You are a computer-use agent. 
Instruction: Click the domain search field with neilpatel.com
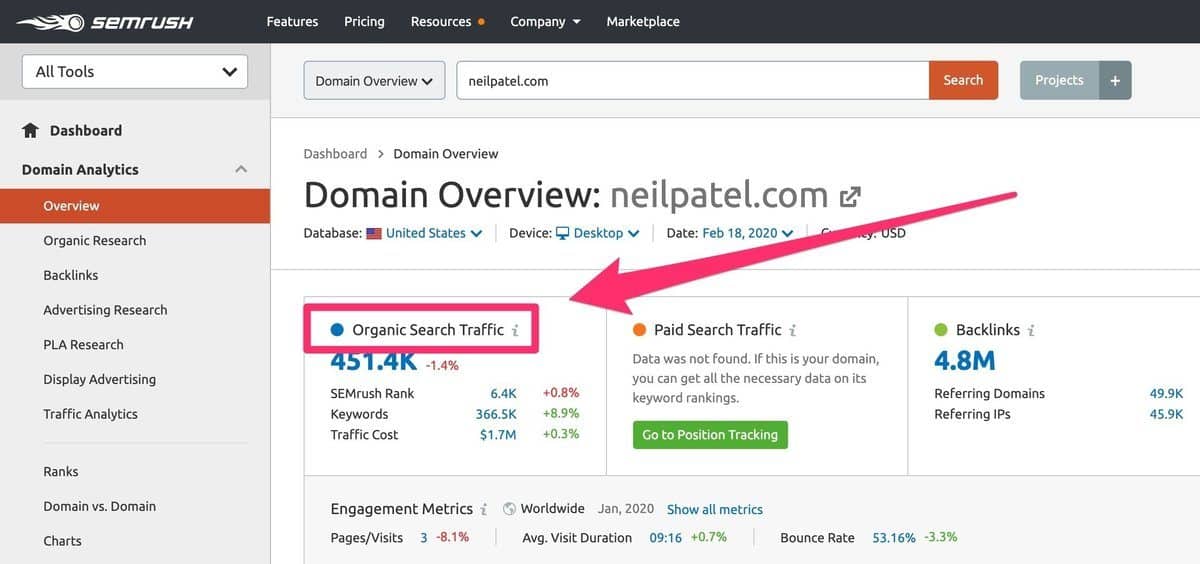pyautogui.click(x=693, y=80)
